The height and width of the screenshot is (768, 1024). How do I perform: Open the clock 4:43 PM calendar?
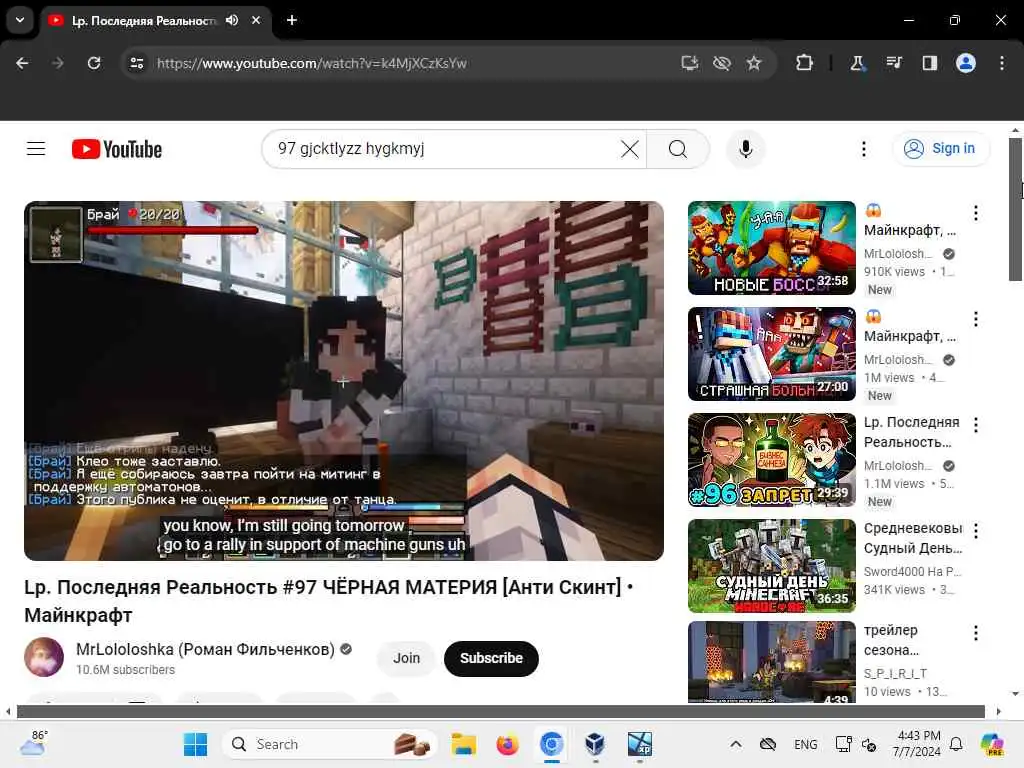coord(918,744)
